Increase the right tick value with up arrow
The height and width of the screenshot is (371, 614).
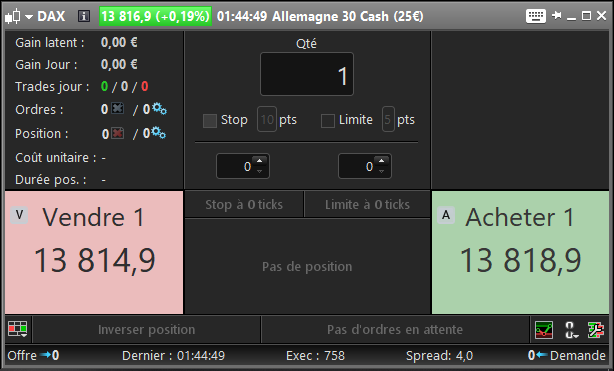point(381,161)
